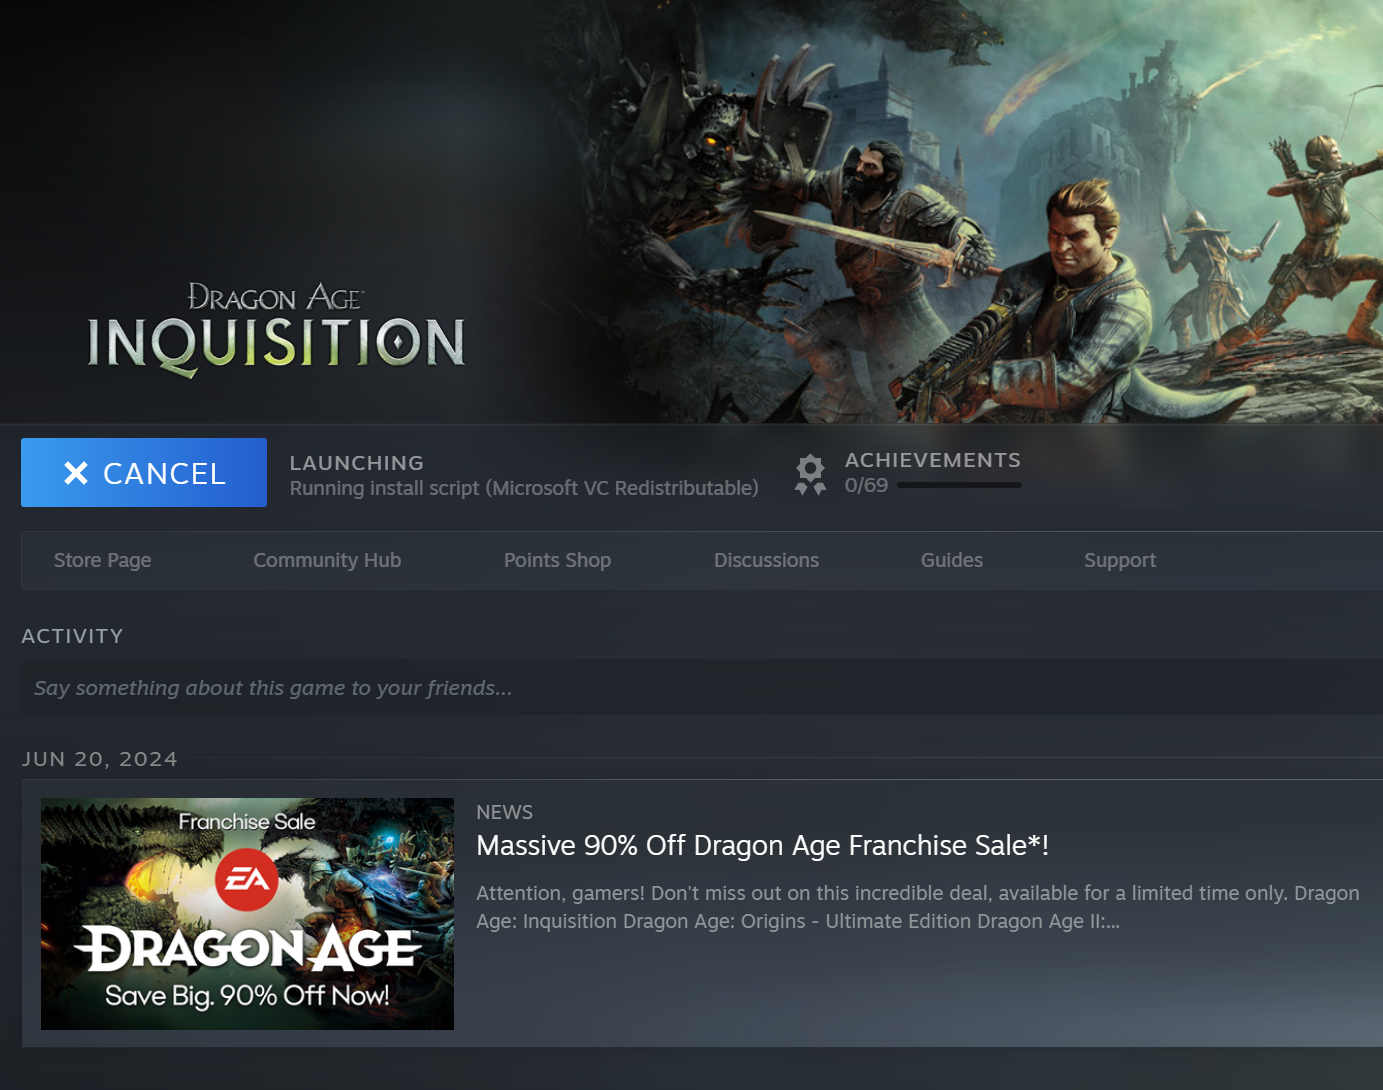
Task: Click the news excerpt starting 'Attention, gamers!'
Action: [x=918, y=907]
